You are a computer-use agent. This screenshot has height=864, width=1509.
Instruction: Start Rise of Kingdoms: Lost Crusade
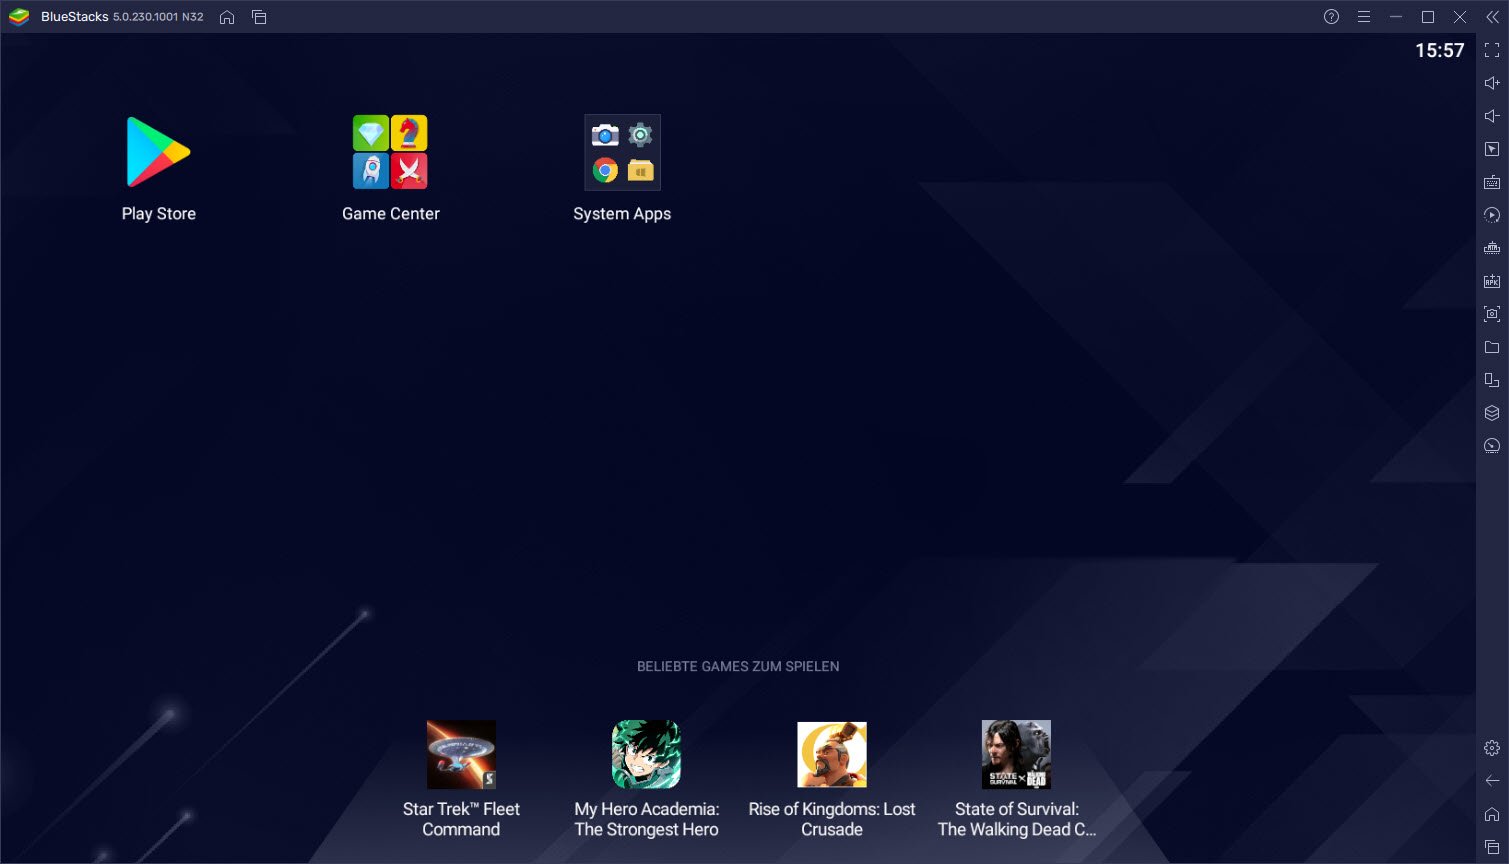coord(831,755)
